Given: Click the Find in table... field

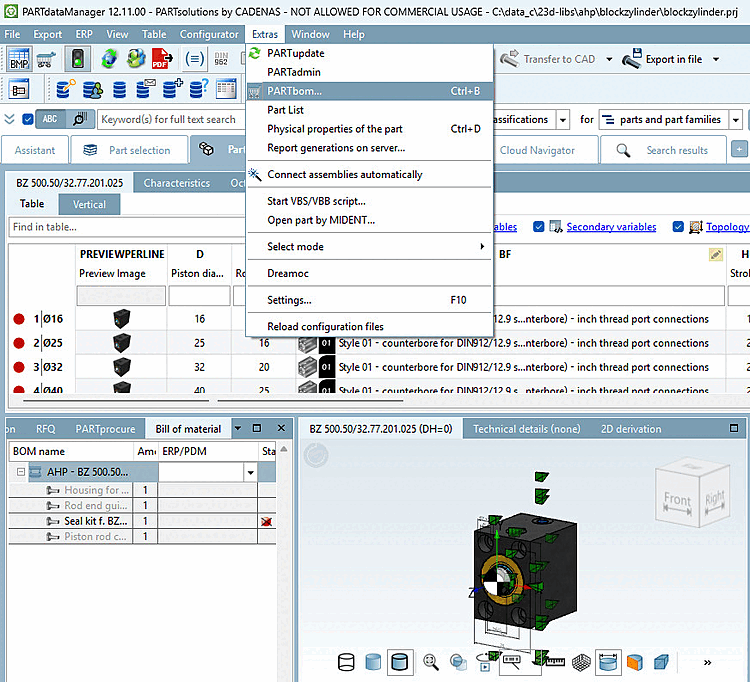Looking at the screenshot, I should [x=127, y=227].
